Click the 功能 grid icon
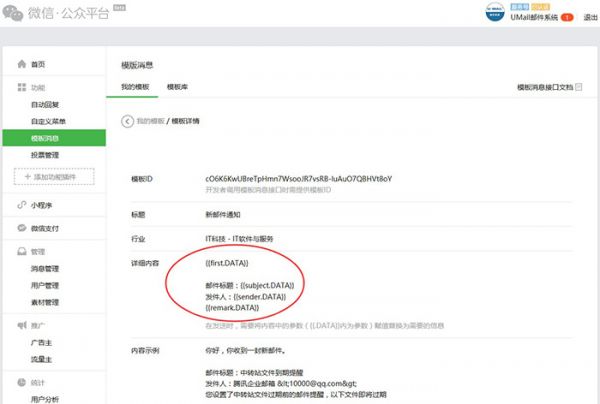 (x=22, y=87)
